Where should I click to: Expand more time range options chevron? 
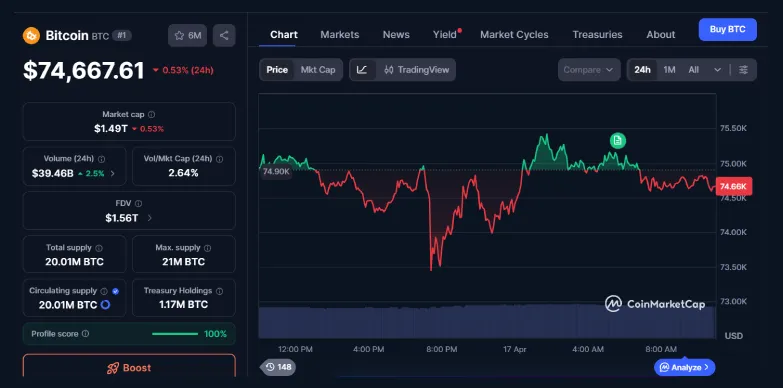718,70
